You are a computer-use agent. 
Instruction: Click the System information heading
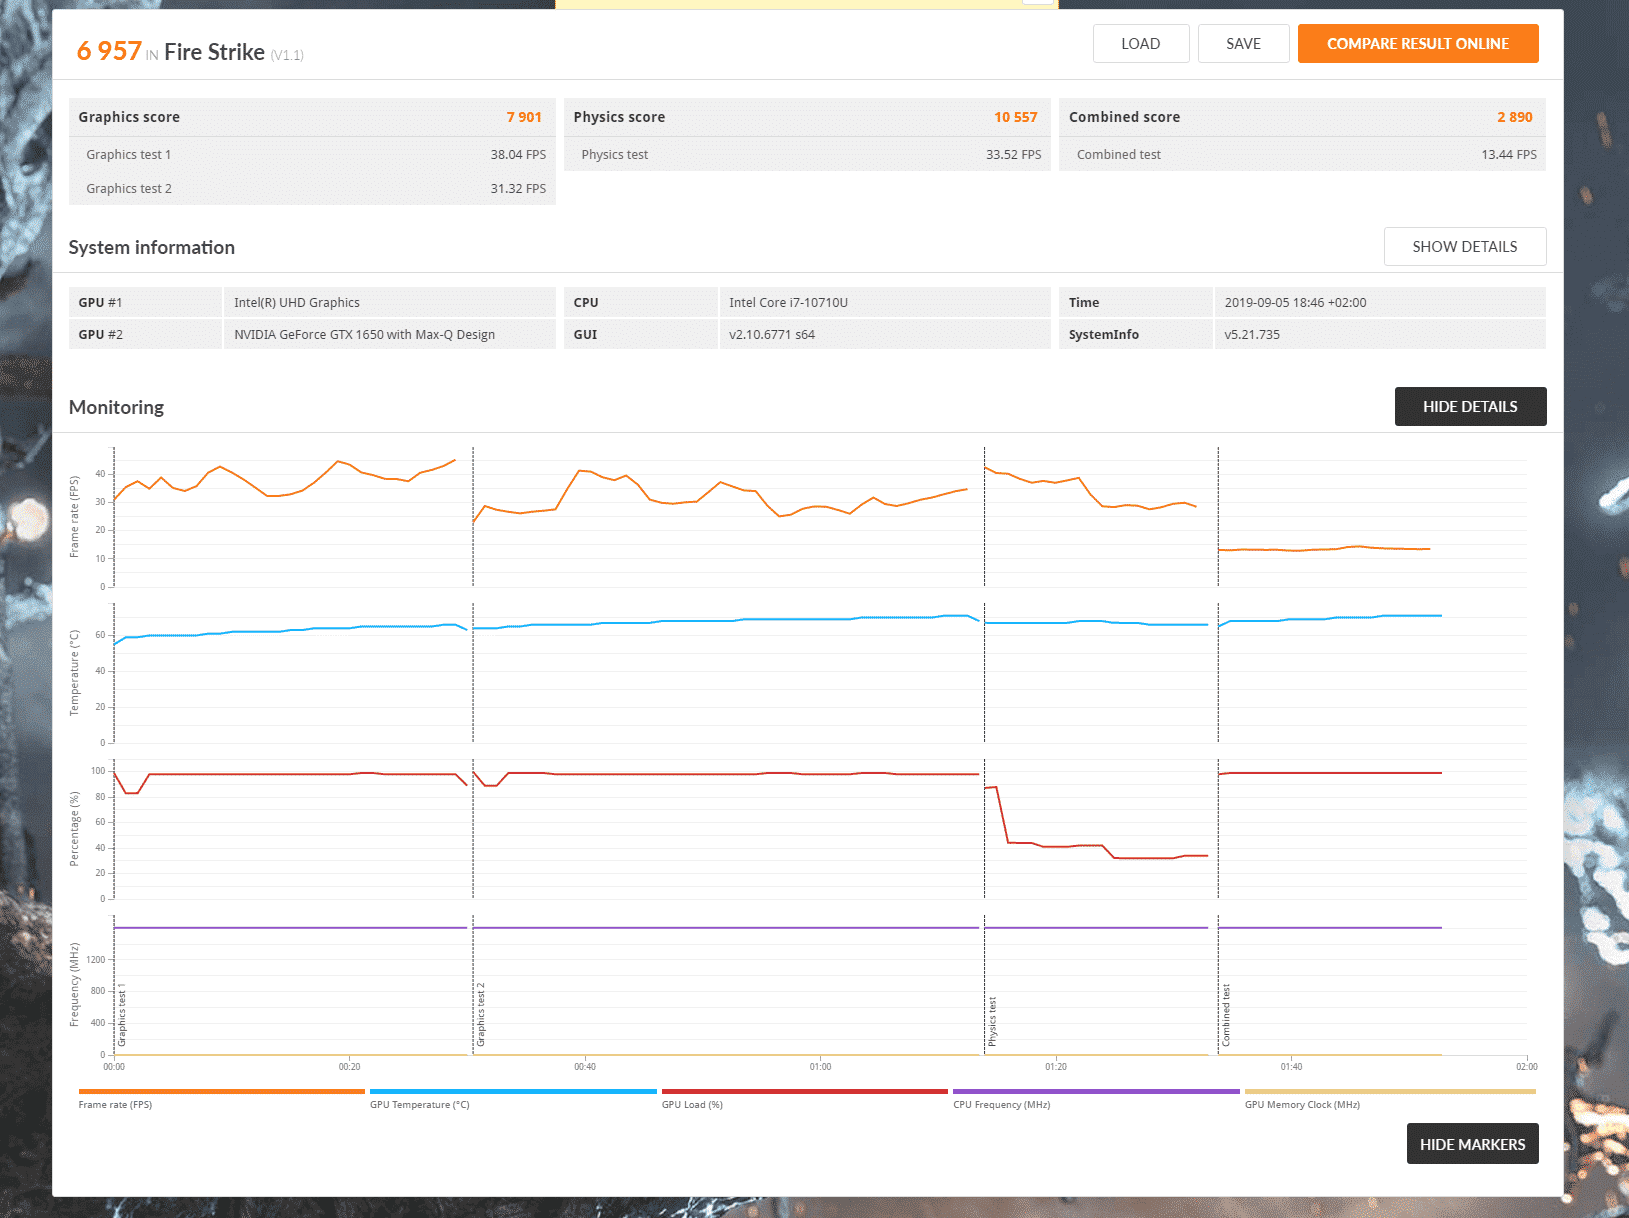[152, 247]
